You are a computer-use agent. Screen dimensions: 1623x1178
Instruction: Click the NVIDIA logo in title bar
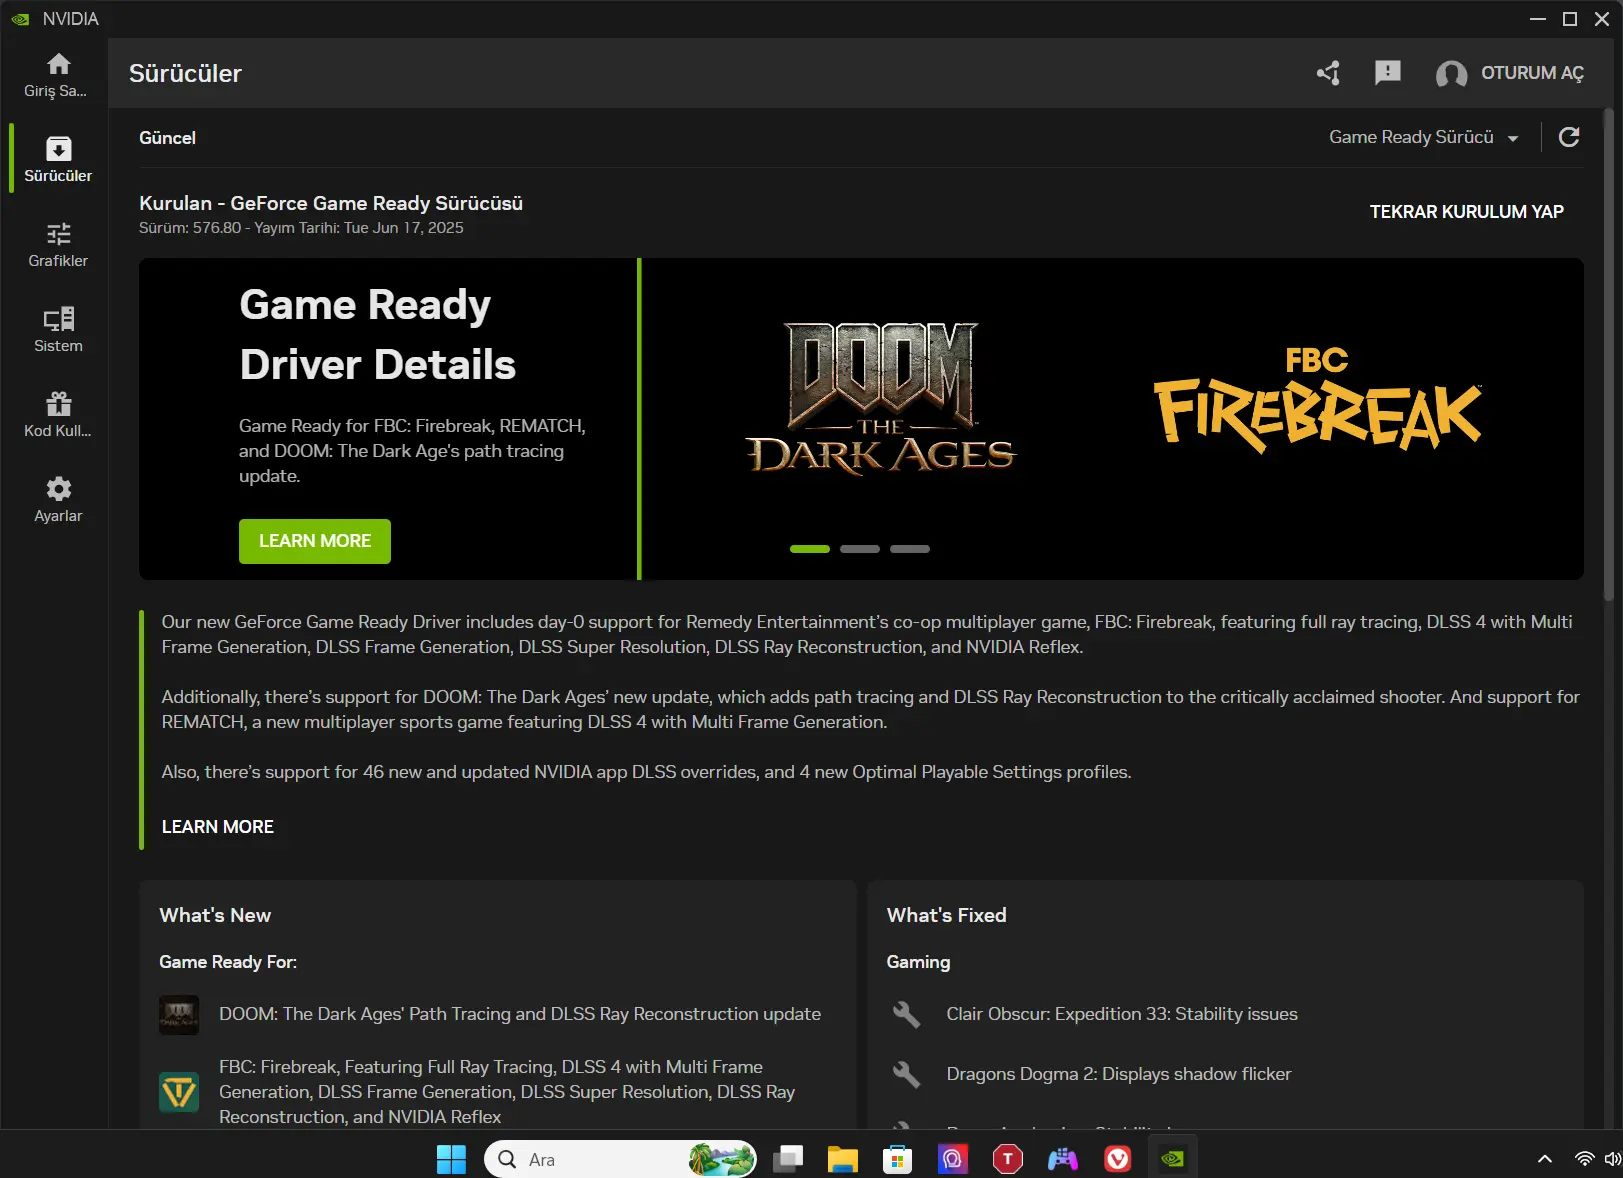tap(20, 19)
